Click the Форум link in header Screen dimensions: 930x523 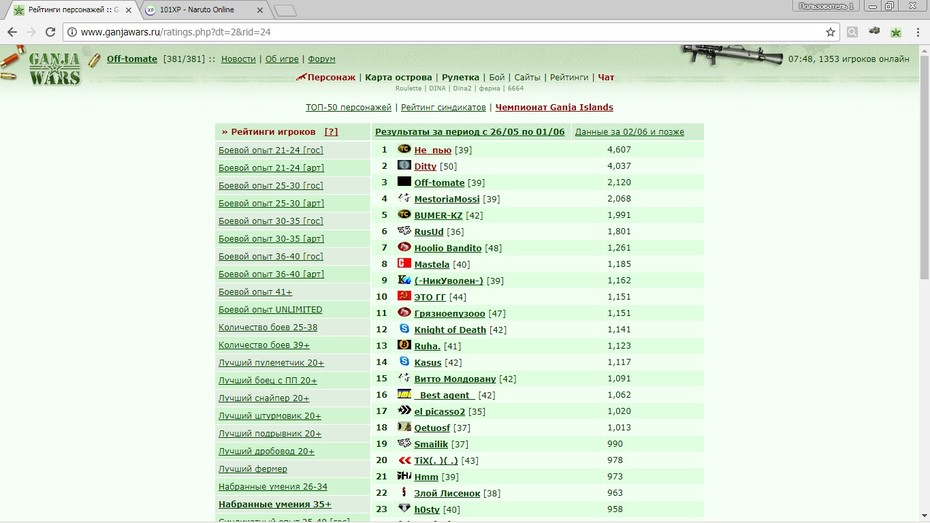click(321, 59)
